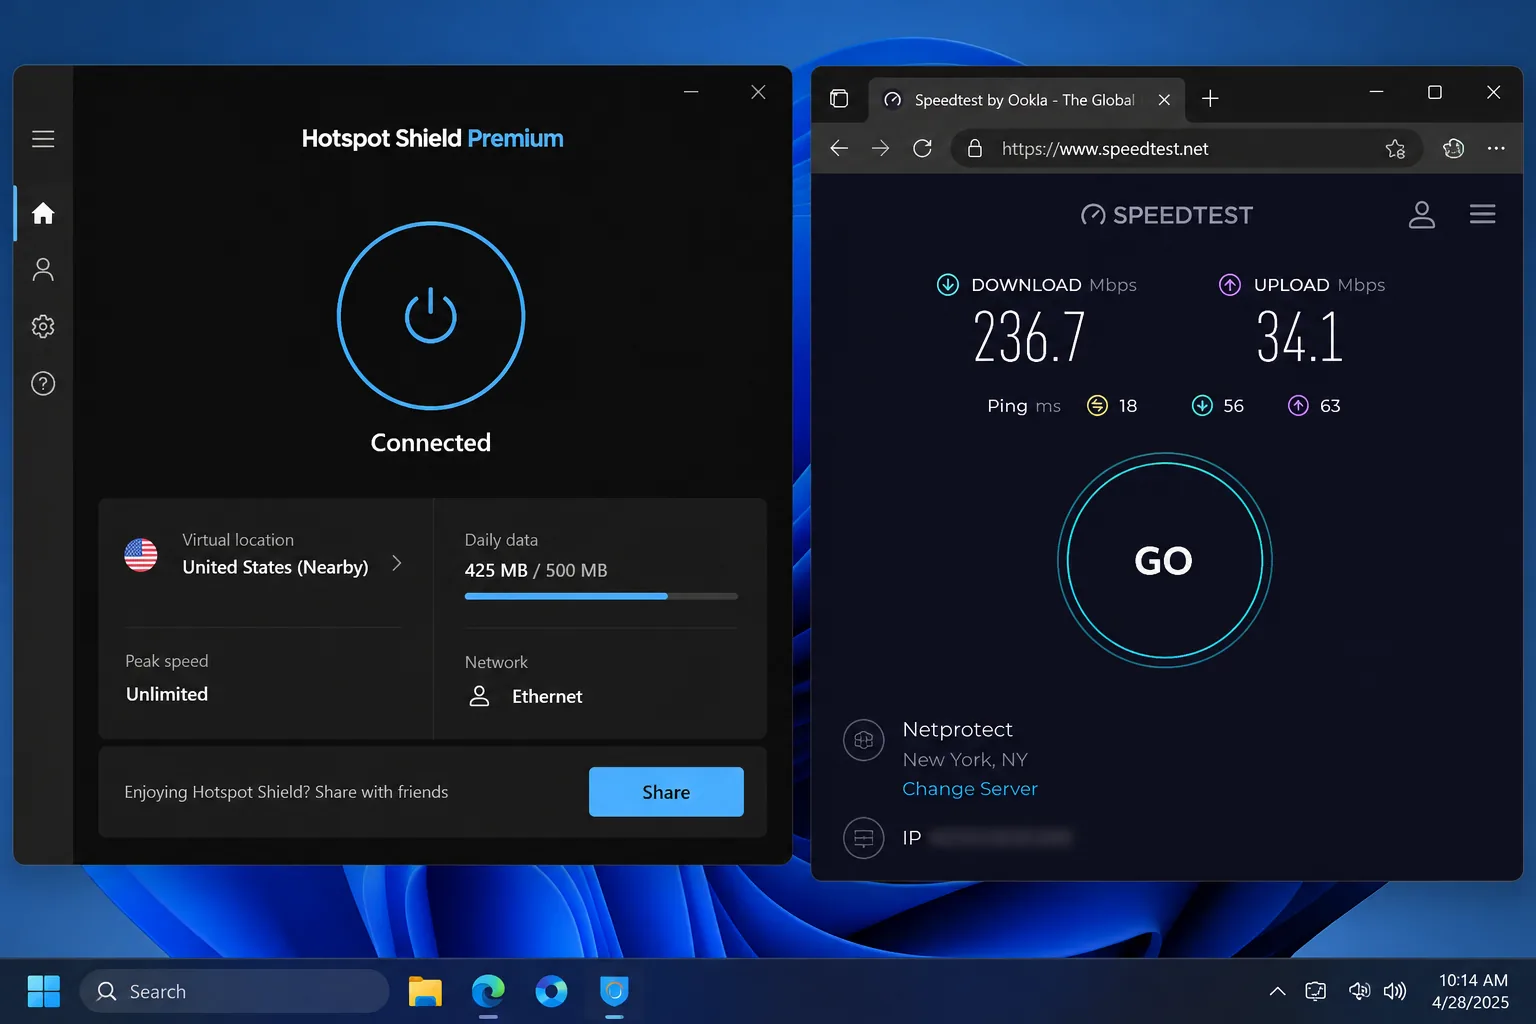Image resolution: width=1536 pixels, height=1024 pixels.
Task: Click the taskbar Search box
Action: 235,992
